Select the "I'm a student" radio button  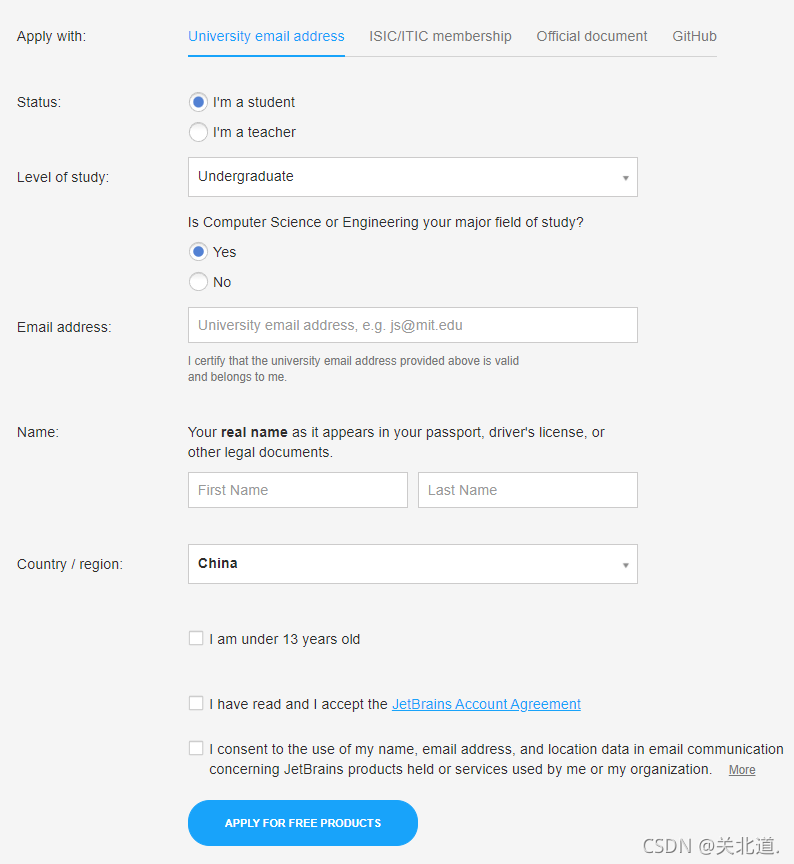click(x=198, y=102)
